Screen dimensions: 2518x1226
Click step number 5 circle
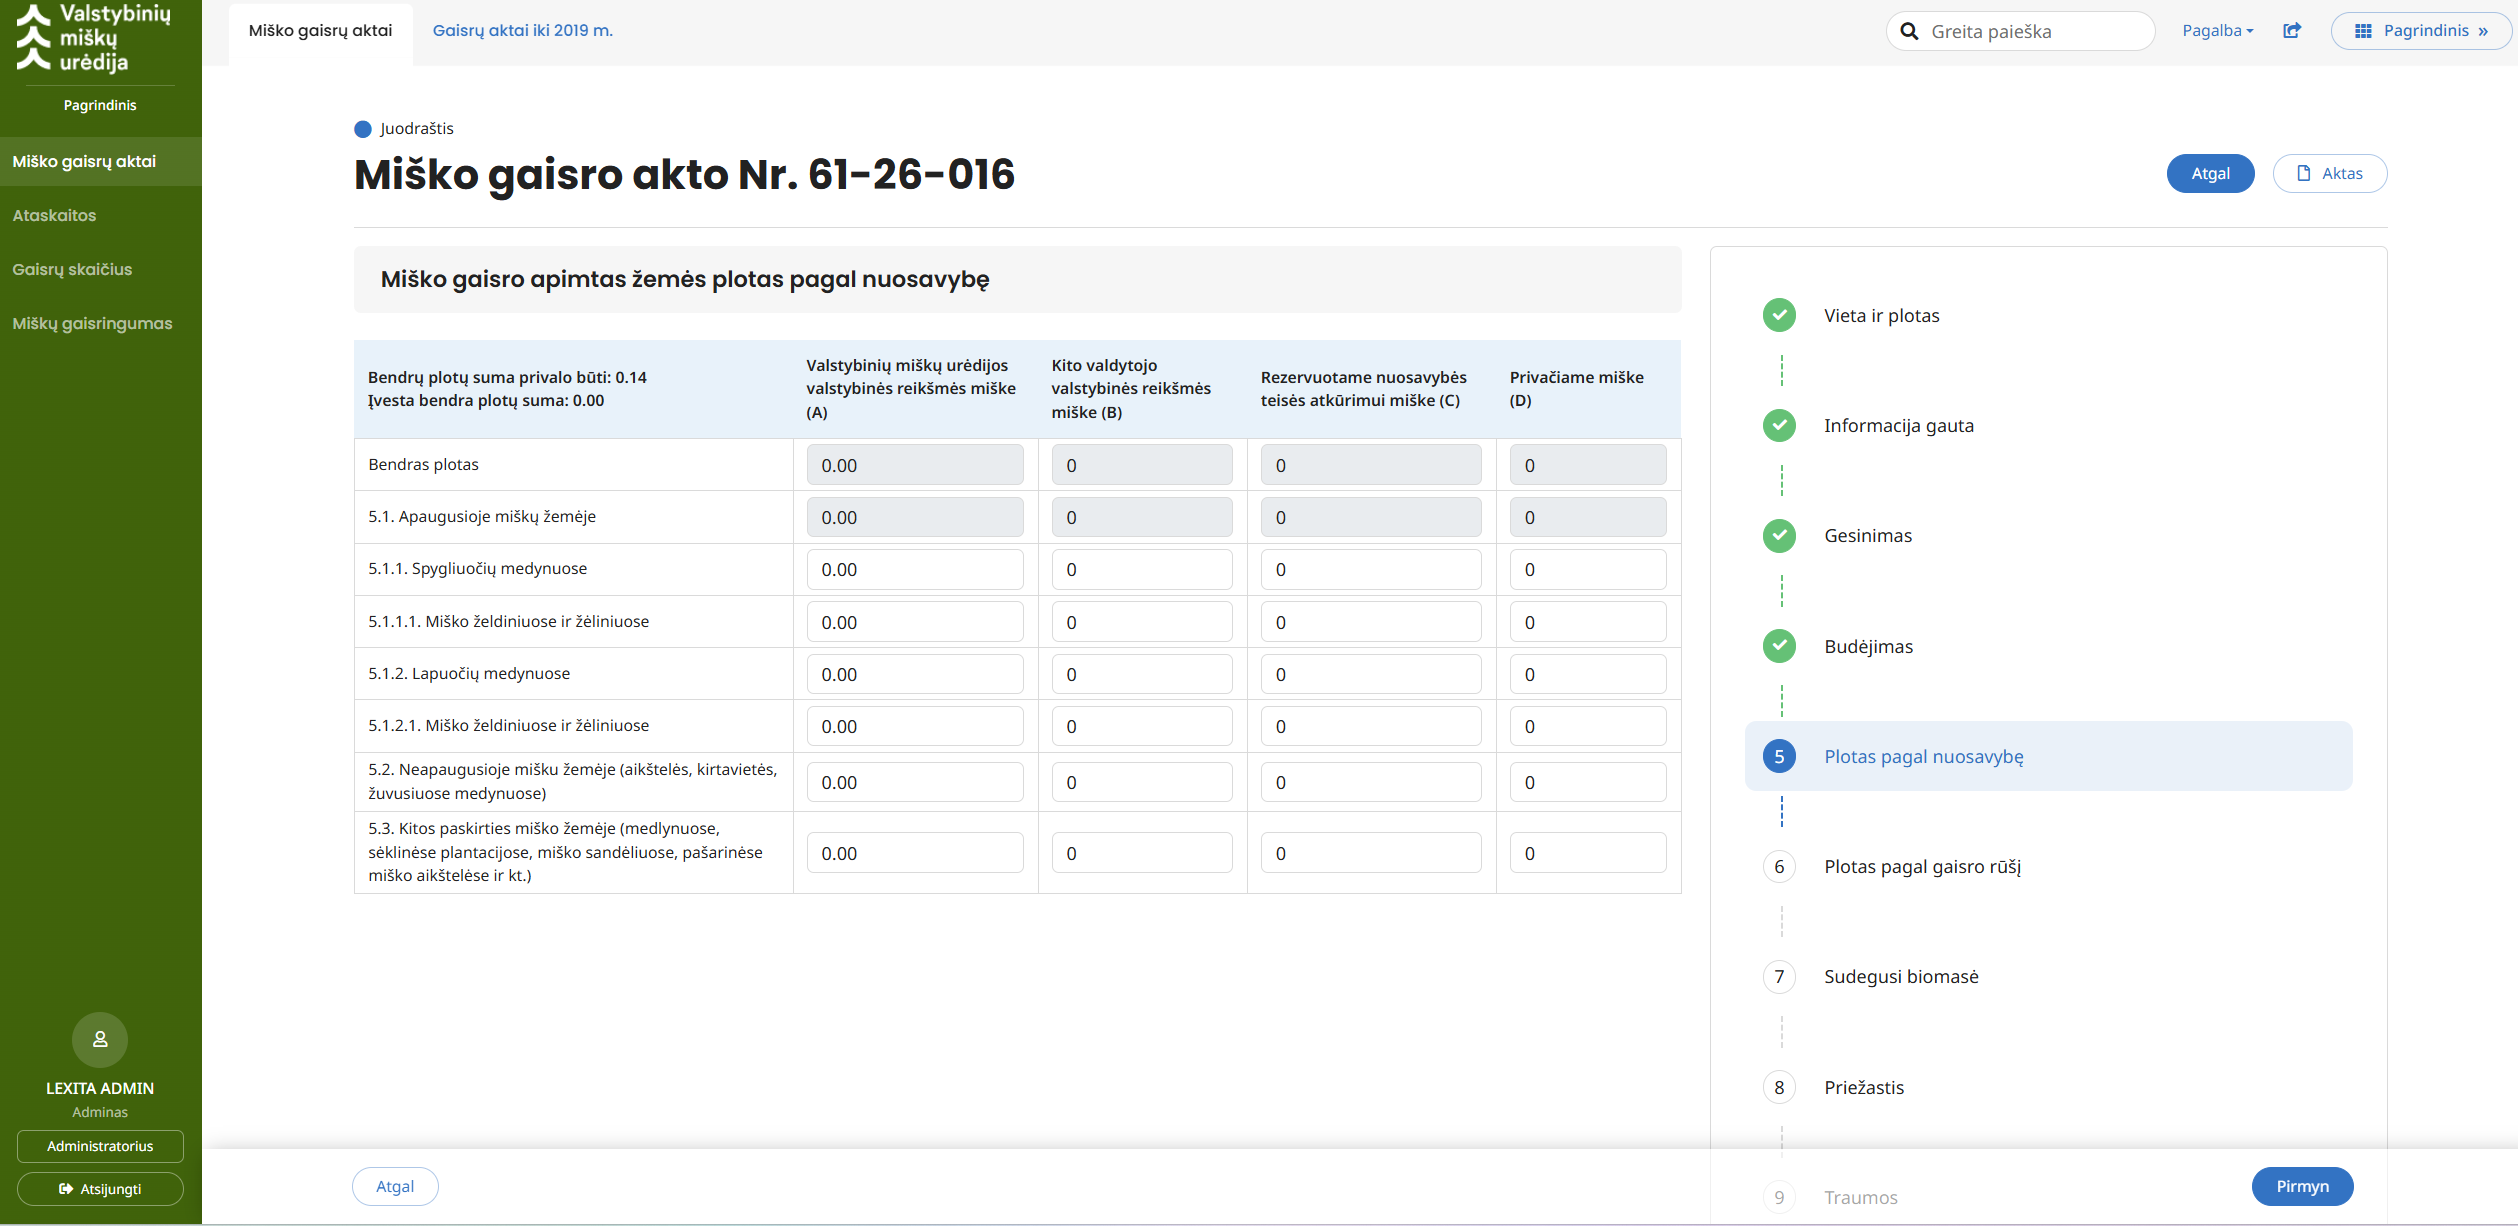(1779, 756)
